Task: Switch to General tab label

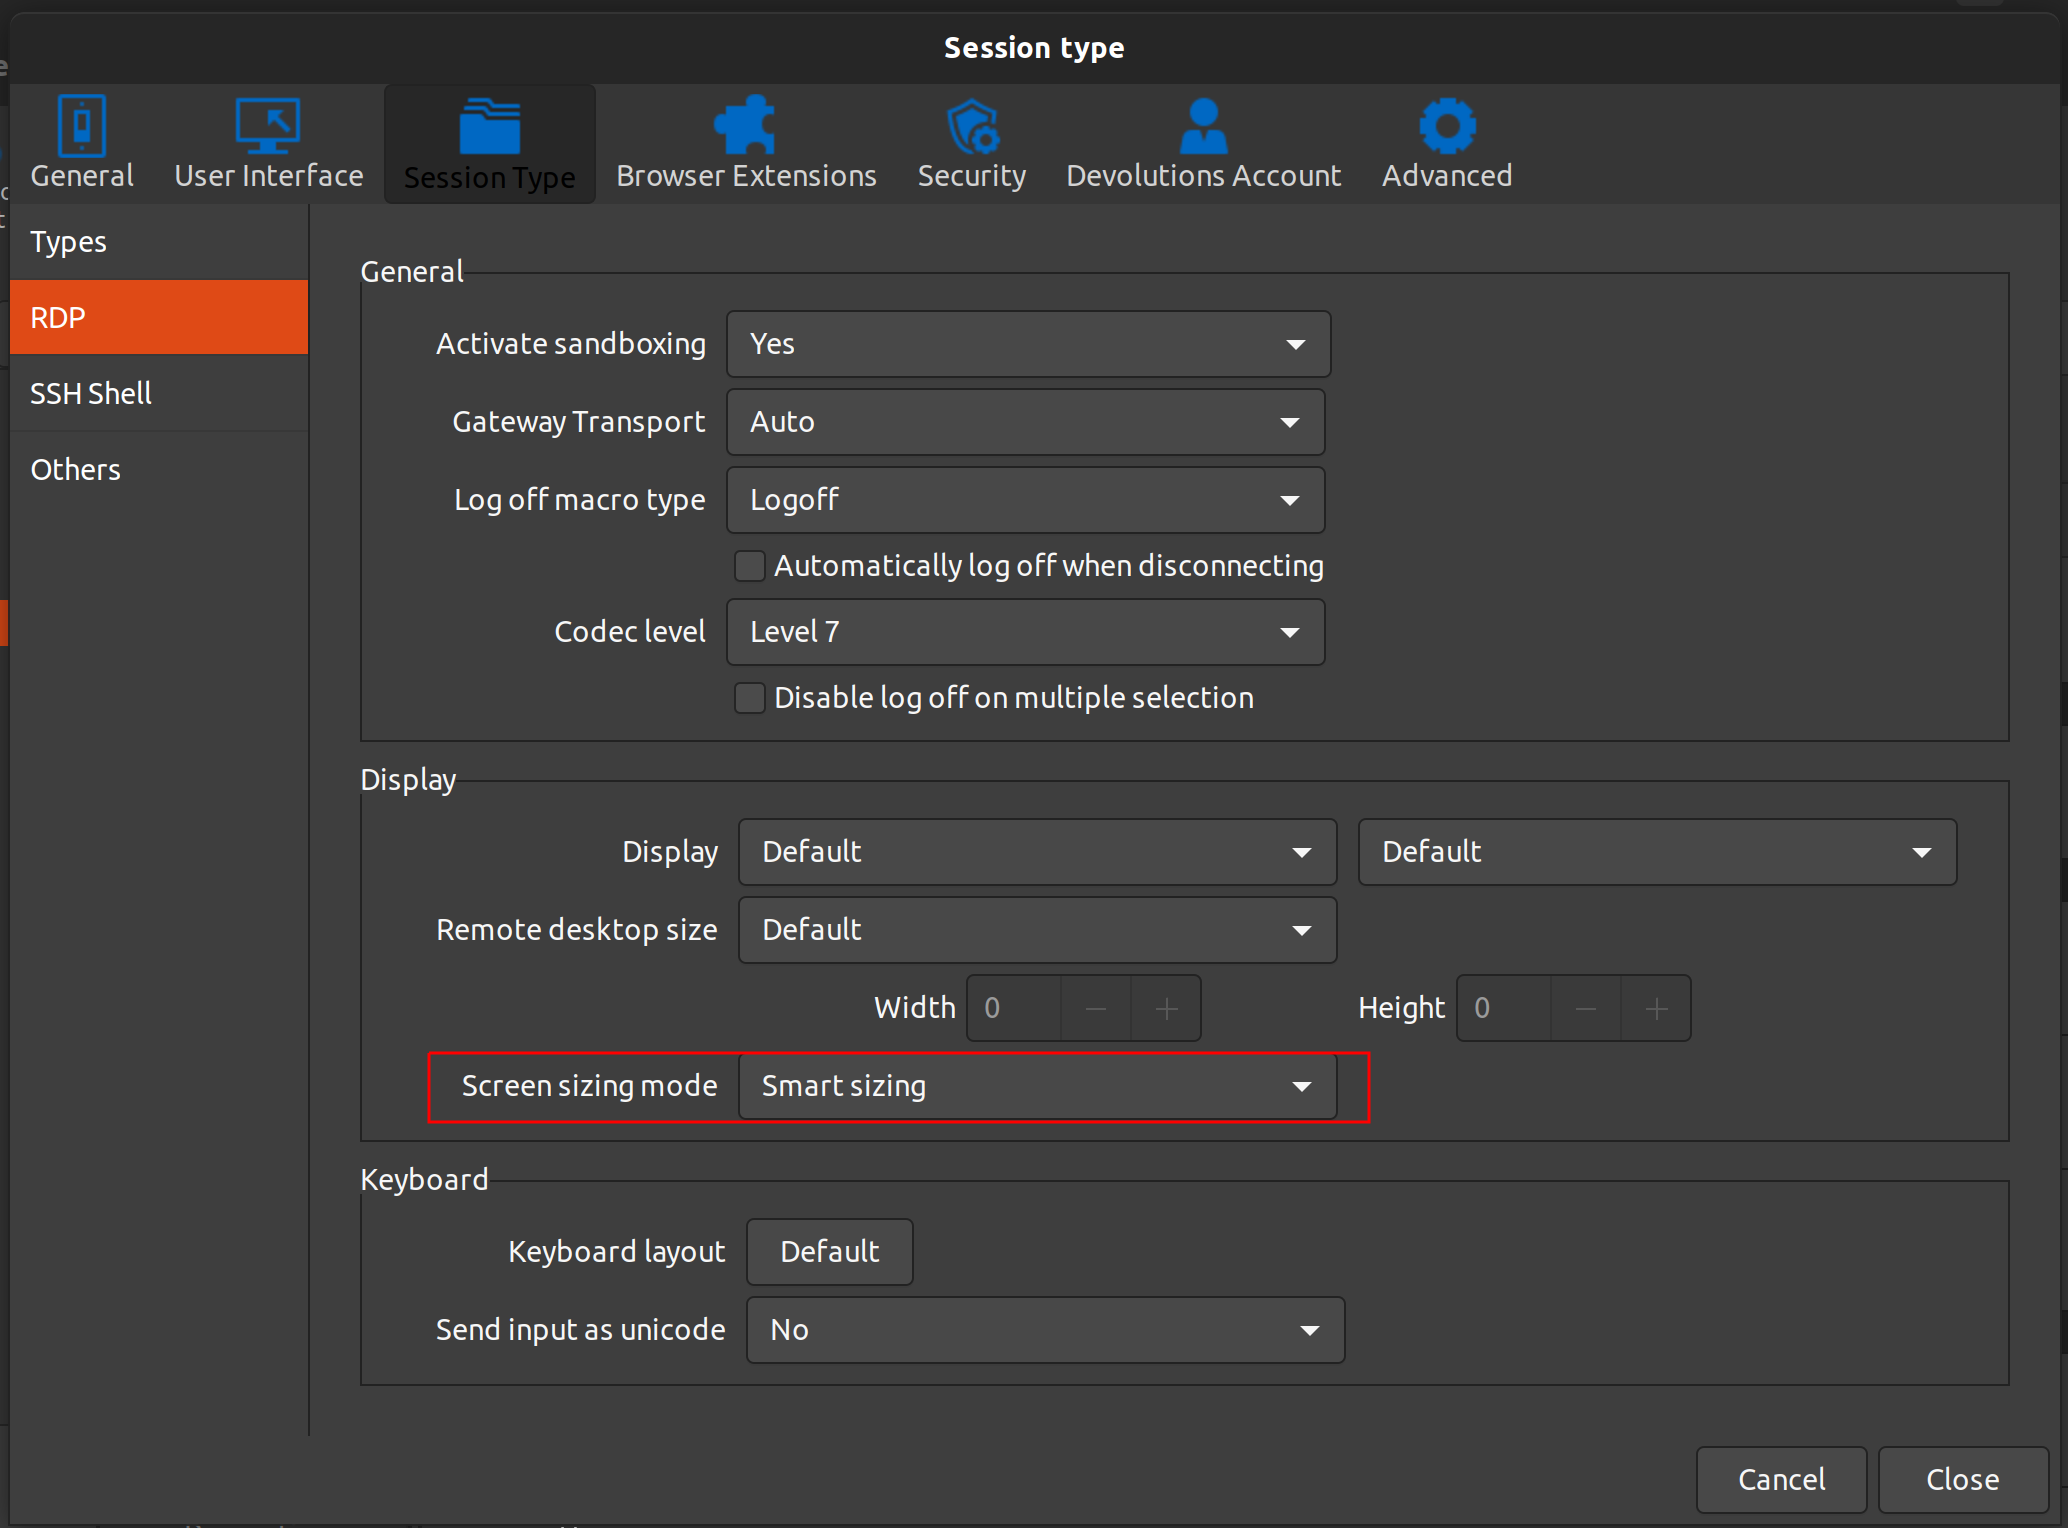Action: (x=82, y=176)
